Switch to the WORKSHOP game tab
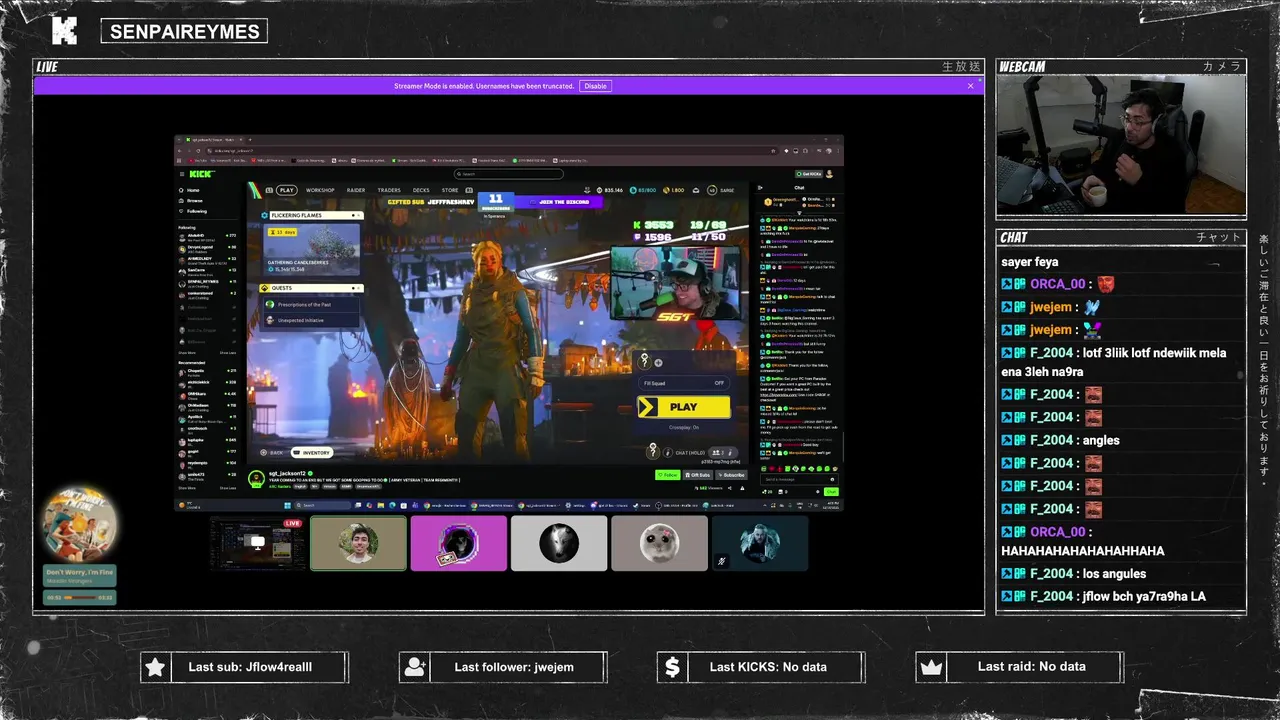The height and width of the screenshot is (720, 1280). pyautogui.click(x=320, y=190)
